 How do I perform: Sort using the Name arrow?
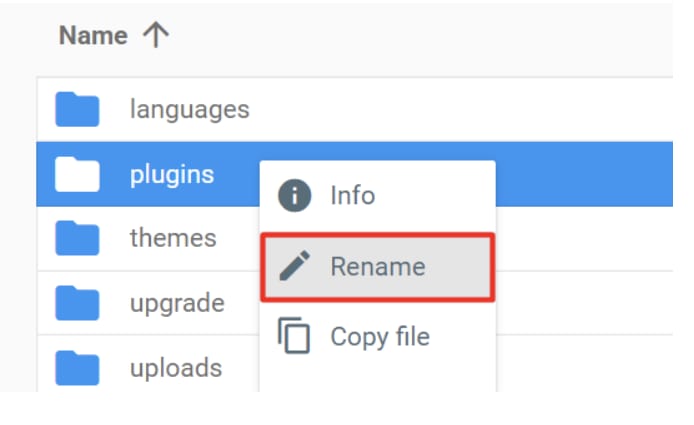155,36
